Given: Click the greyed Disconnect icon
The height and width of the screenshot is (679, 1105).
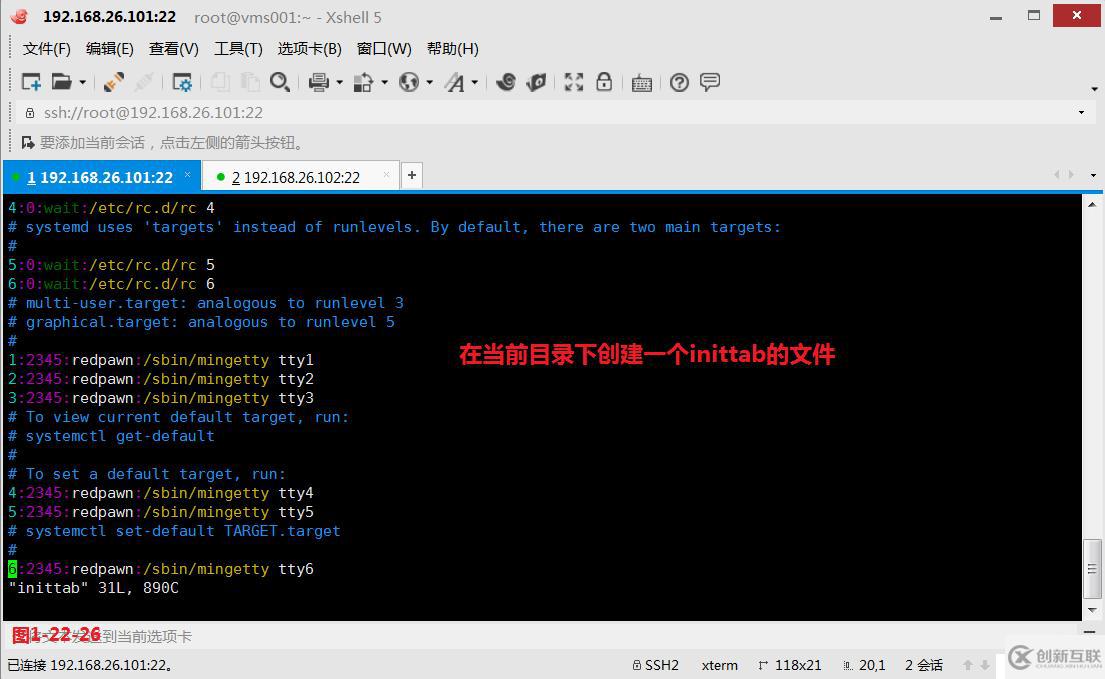Looking at the screenshot, I should 143,82.
